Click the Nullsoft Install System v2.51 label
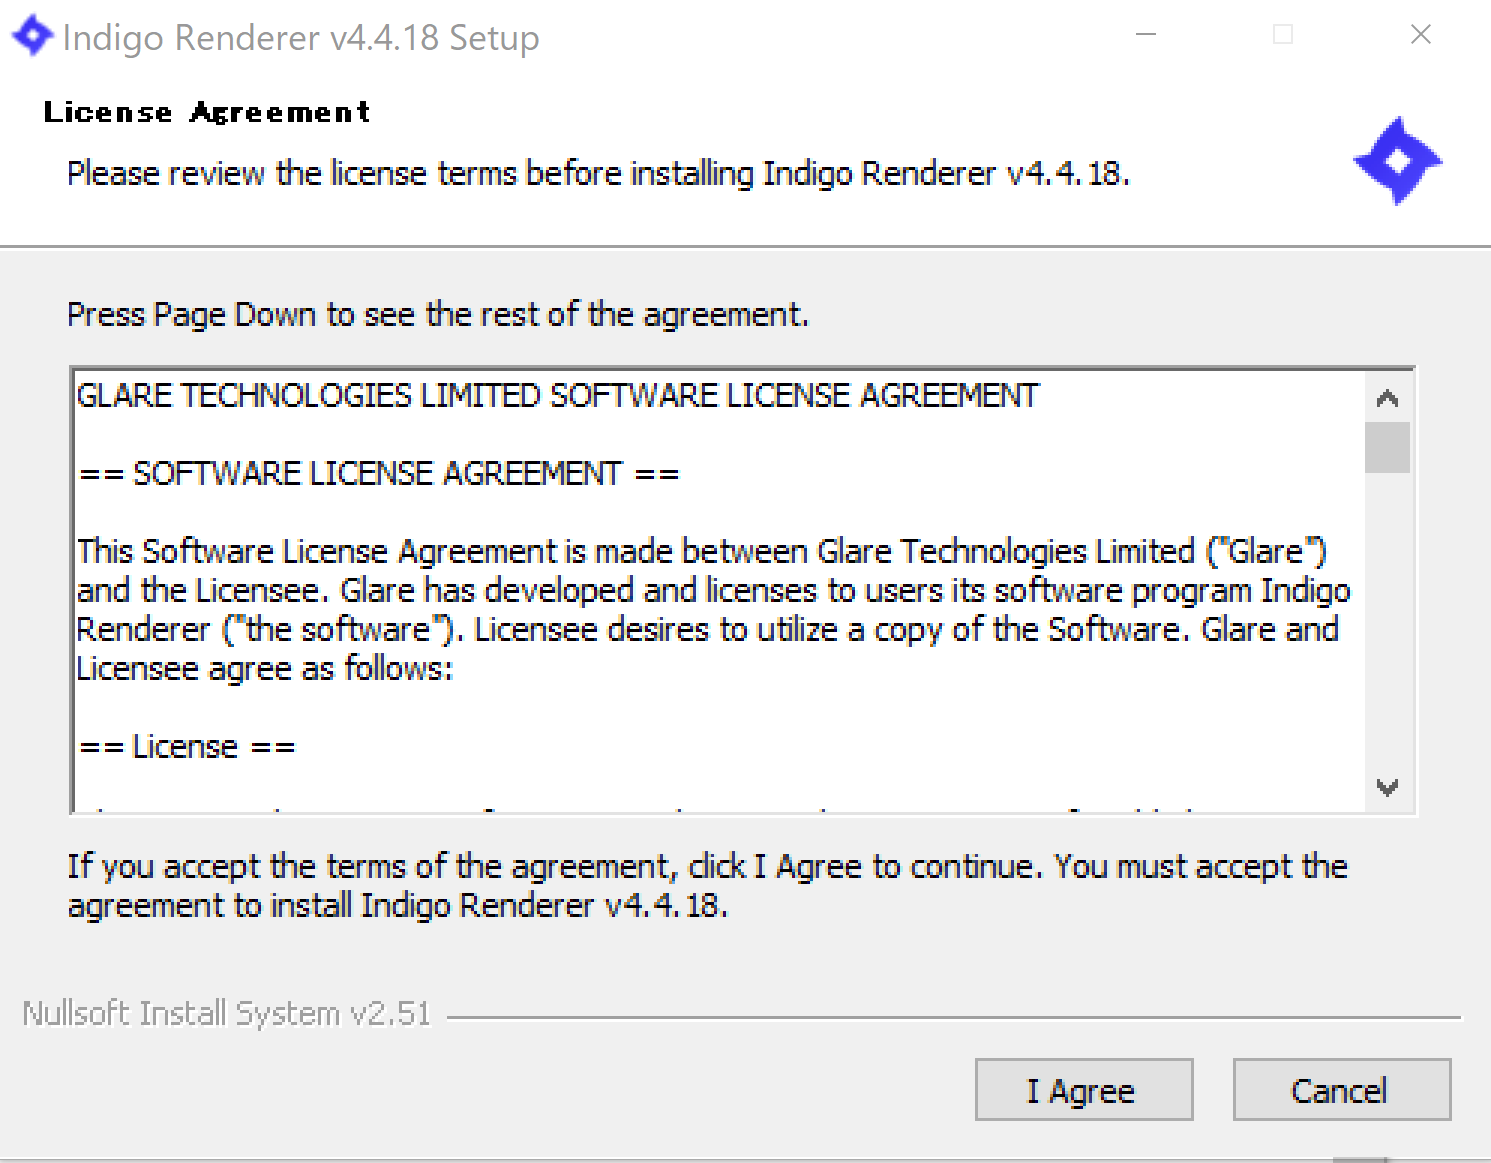The width and height of the screenshot is (1491, 1163). 227,1013
